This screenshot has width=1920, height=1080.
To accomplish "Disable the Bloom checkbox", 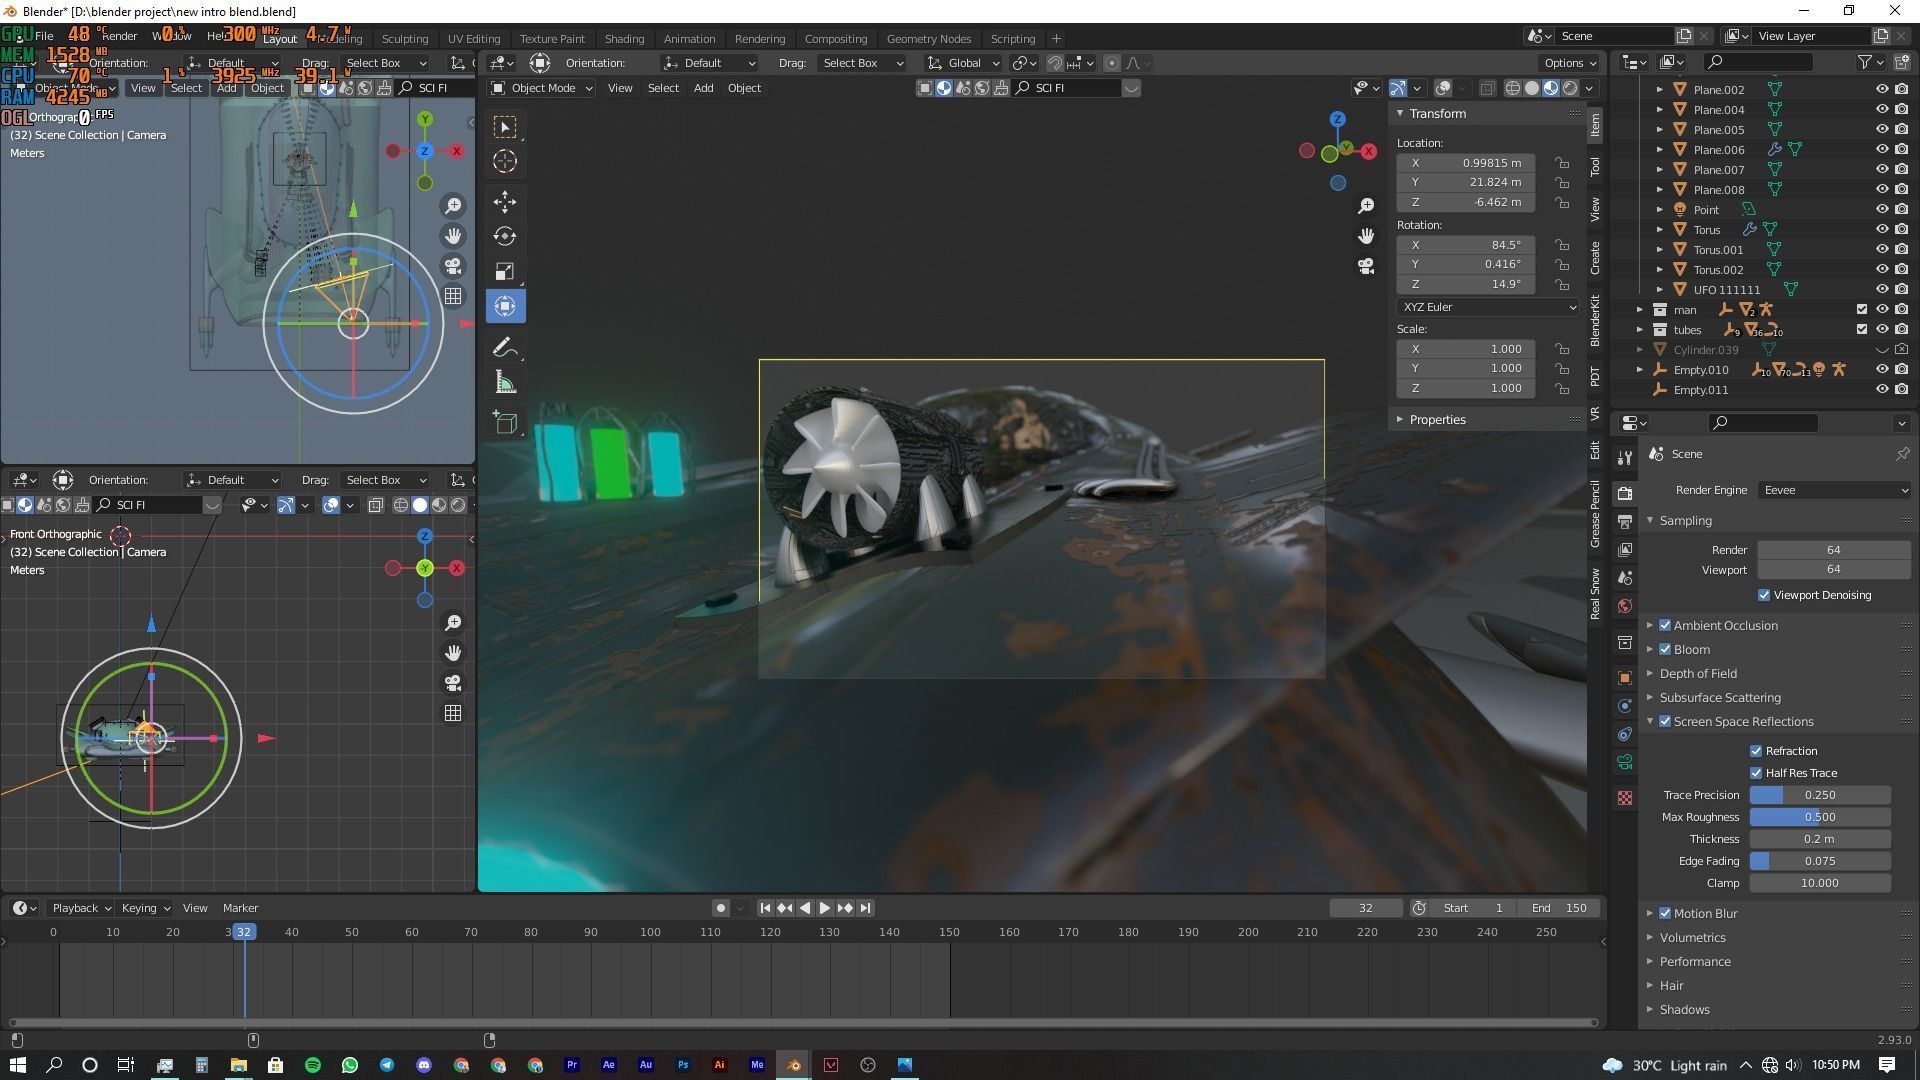I will 1665,650.
